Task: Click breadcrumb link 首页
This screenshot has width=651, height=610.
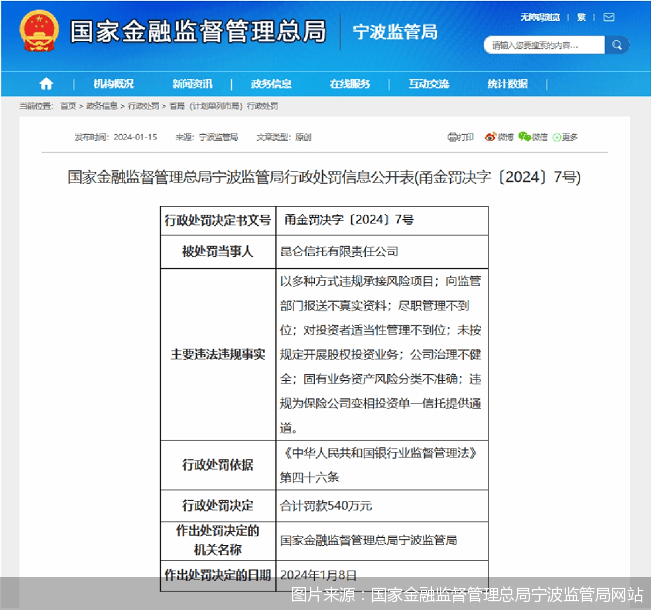Action: click(x=68, y=106)
